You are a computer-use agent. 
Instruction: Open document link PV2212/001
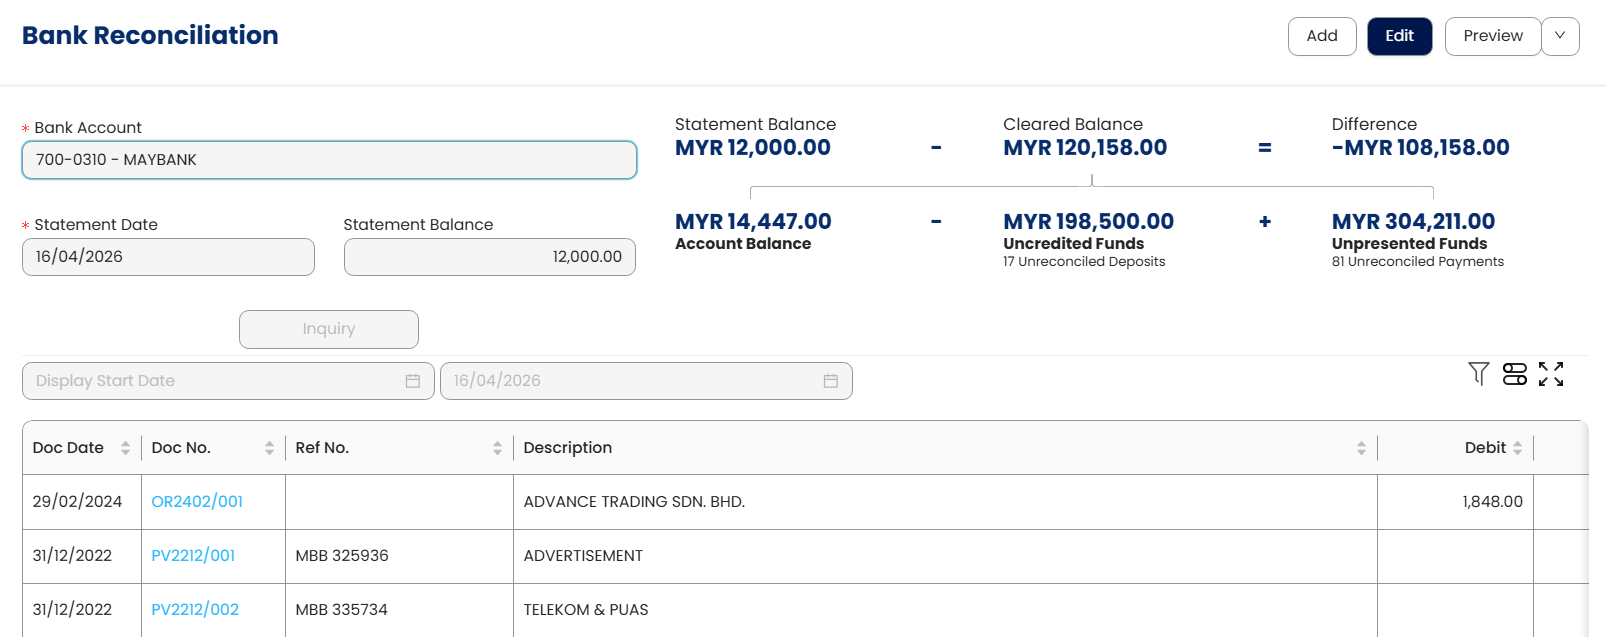point(193,556)
